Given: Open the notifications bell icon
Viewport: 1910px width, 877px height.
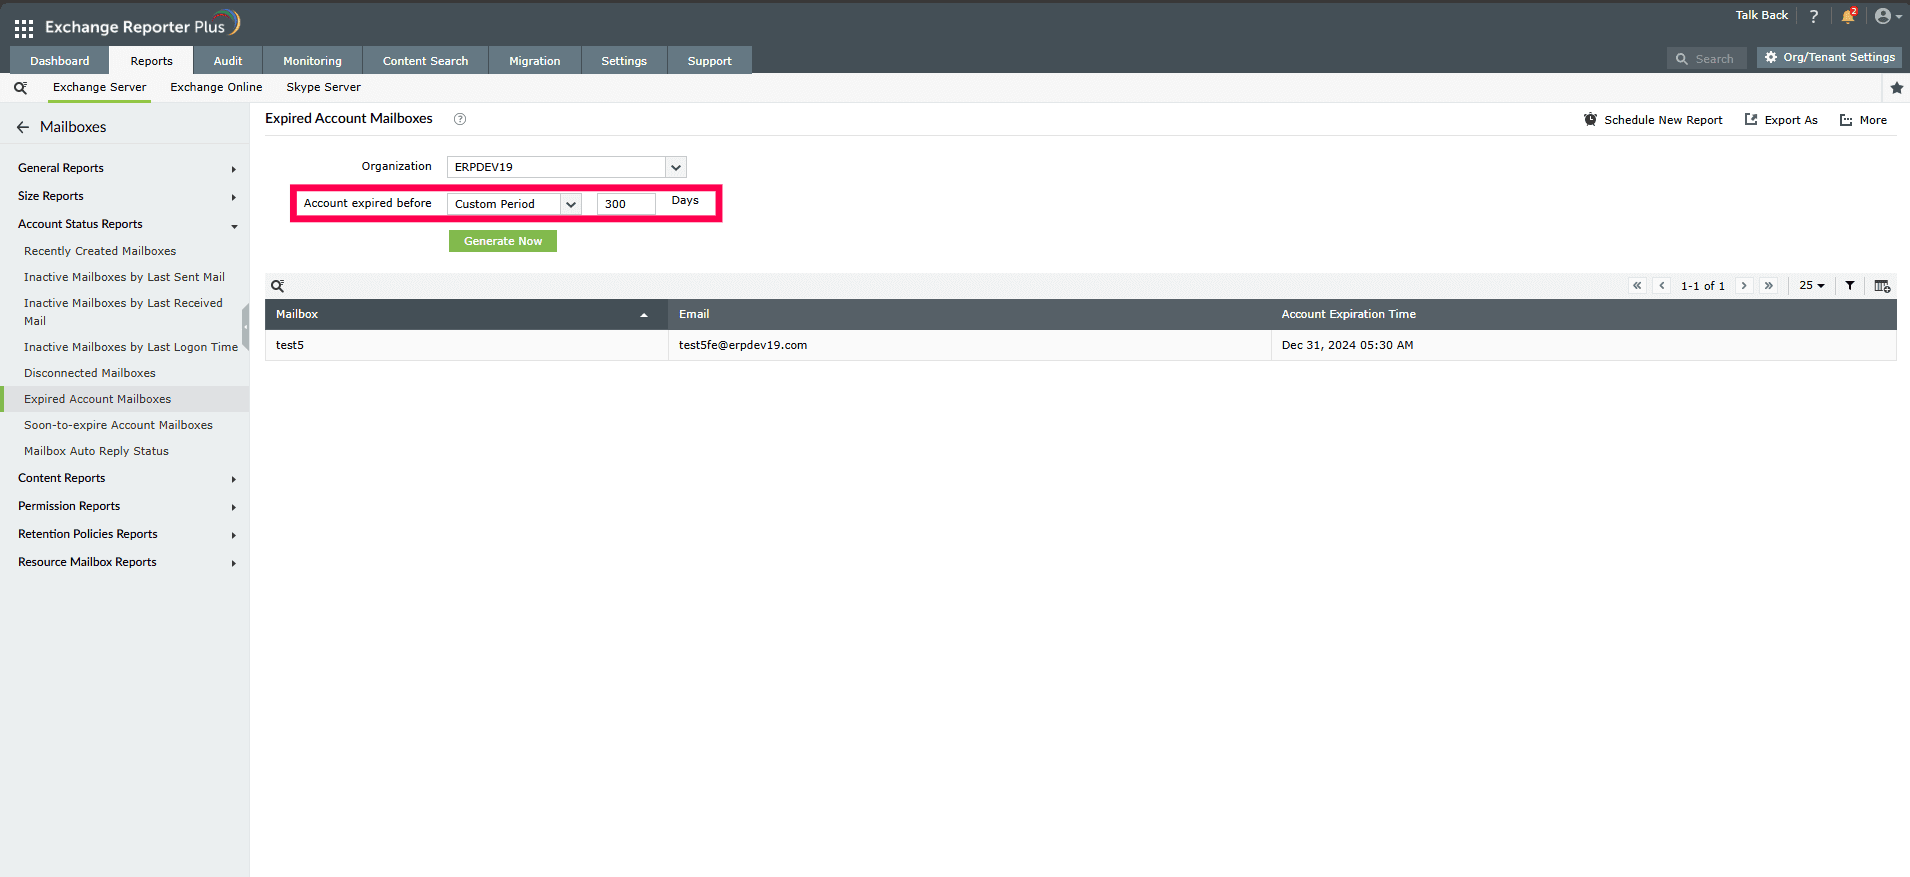Looking at the screenshot, I should click(x=1848, y=16).
